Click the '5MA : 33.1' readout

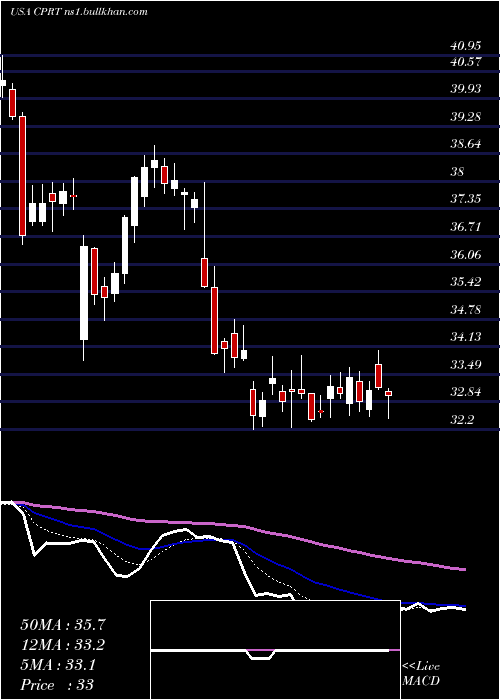[x=58, y=665]
